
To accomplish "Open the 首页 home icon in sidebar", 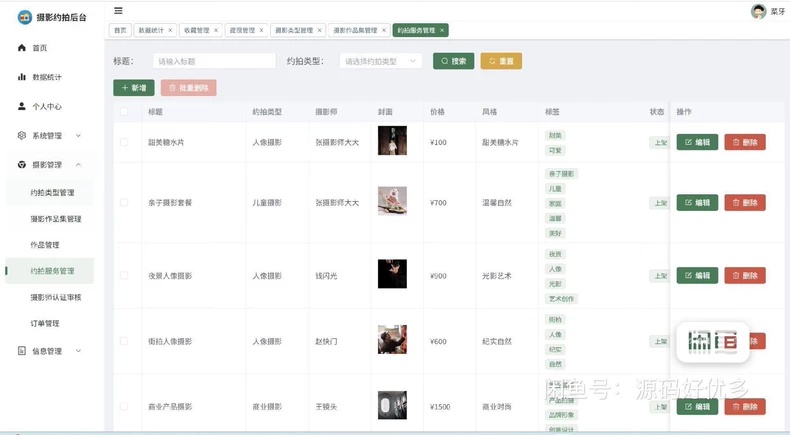I will tap(22, 48).
